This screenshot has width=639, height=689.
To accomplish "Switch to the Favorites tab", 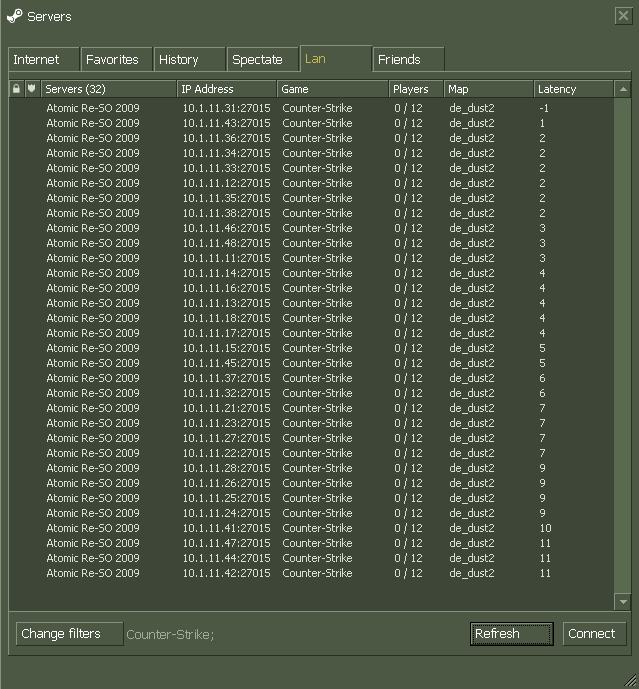I will click(116, 59).
